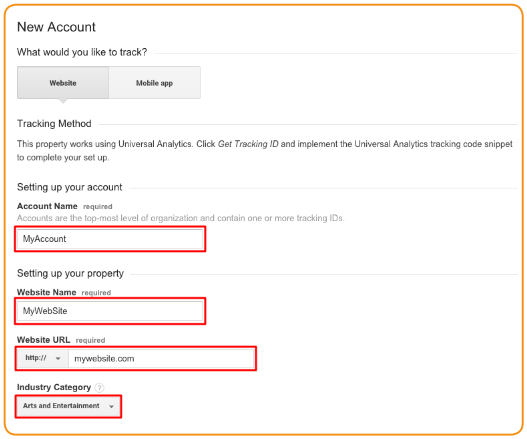Click the What would you like to track heading
The width and height of the screenshot is (527, 439).
(x=82, y=52)
